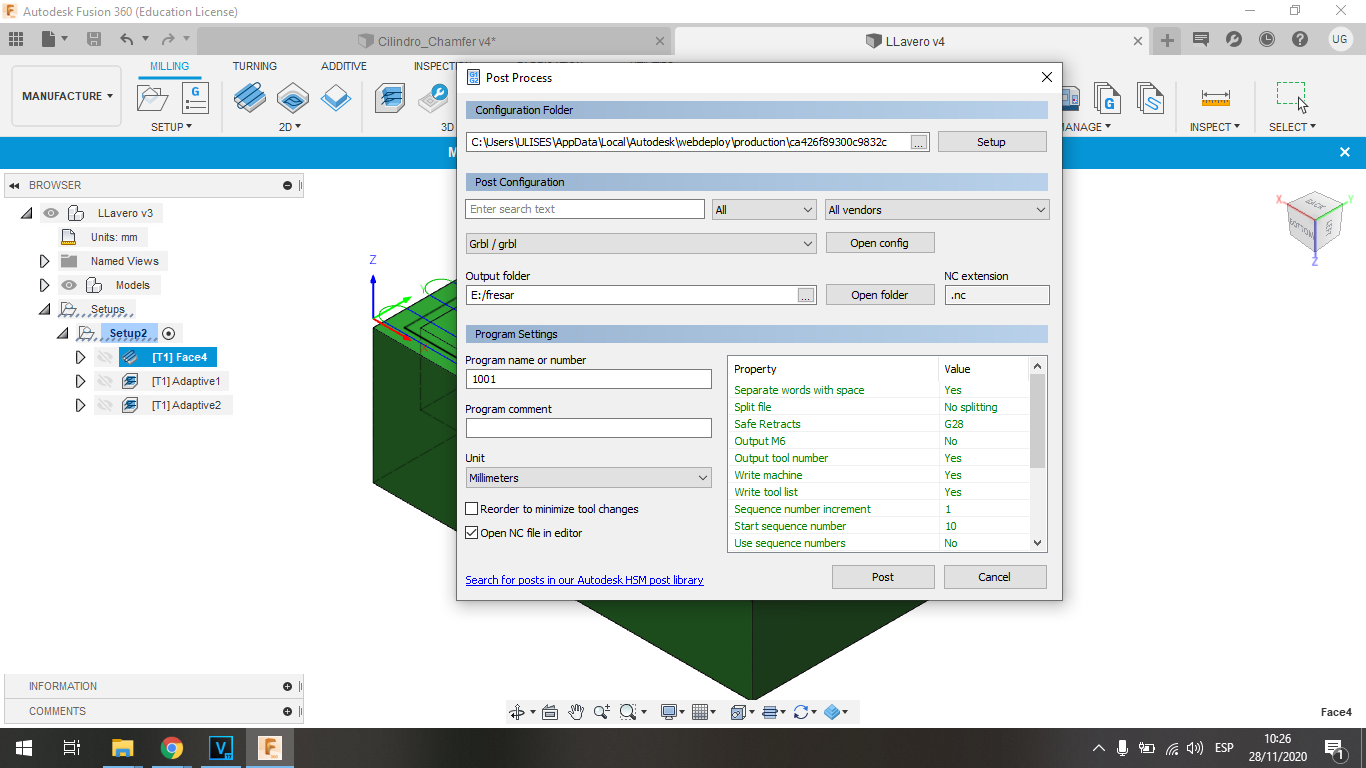Toggle Reorder to minimize tool changes checkbox
The width and height of the screenshot is (1366, 768).
(x=472, y=509)
